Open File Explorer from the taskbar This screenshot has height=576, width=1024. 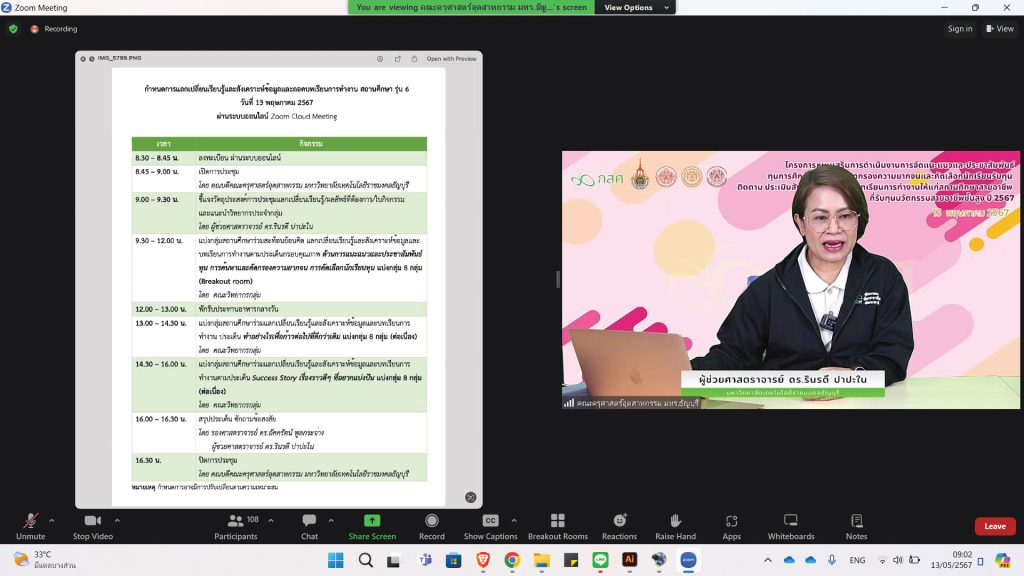click(x=541, y=560)
